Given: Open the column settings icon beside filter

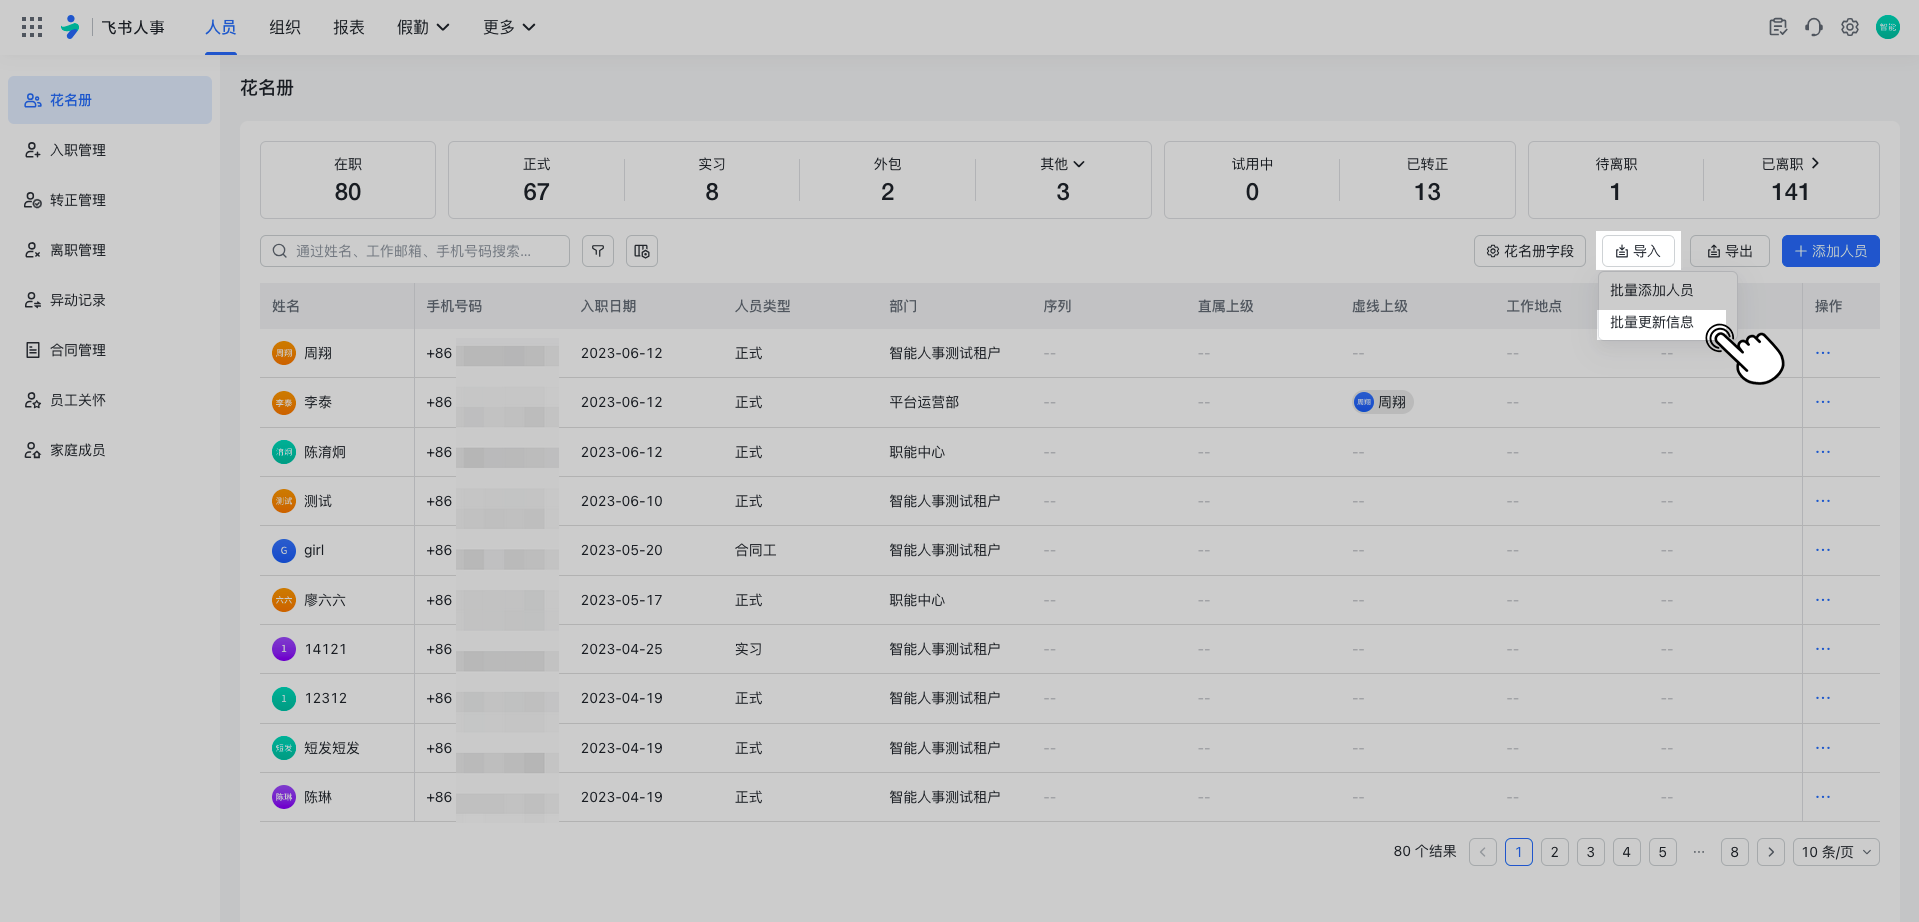Looking at the screenshot, I should pyautogui.click(x=642, y=251).
